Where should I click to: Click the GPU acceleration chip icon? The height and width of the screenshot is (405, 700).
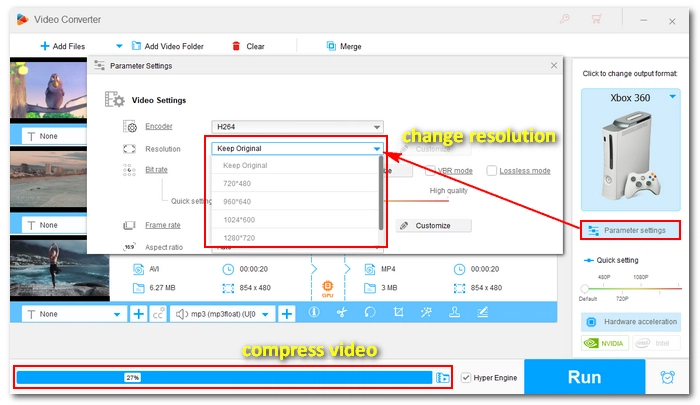coord(328,288)
